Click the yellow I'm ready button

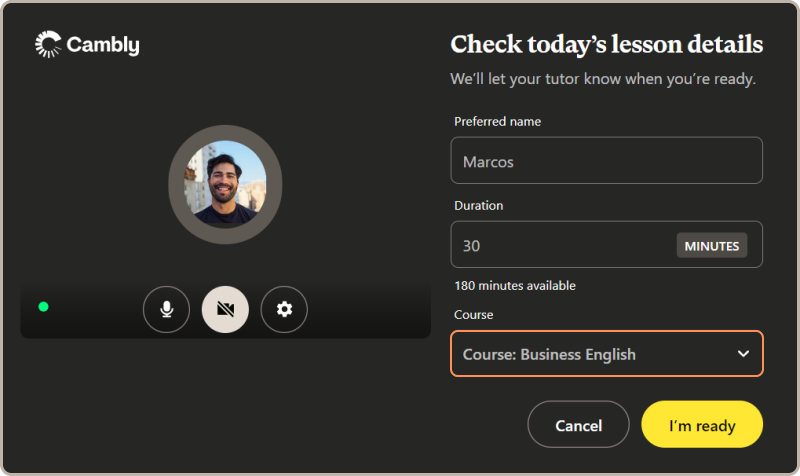pyautogui.click(x=701, y=425)
